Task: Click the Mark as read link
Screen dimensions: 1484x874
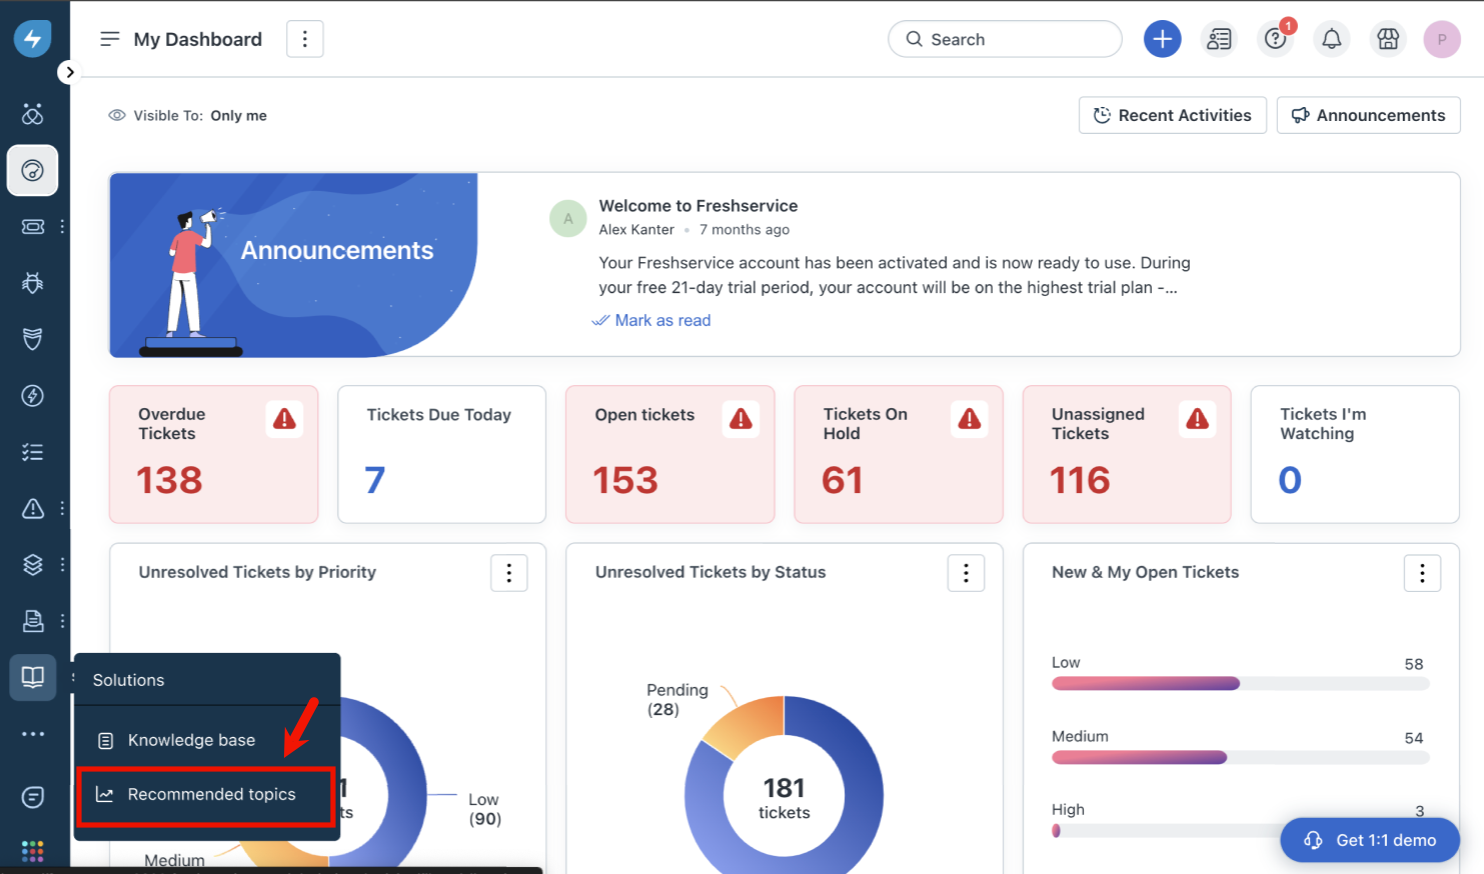Action: click(652, 320)
